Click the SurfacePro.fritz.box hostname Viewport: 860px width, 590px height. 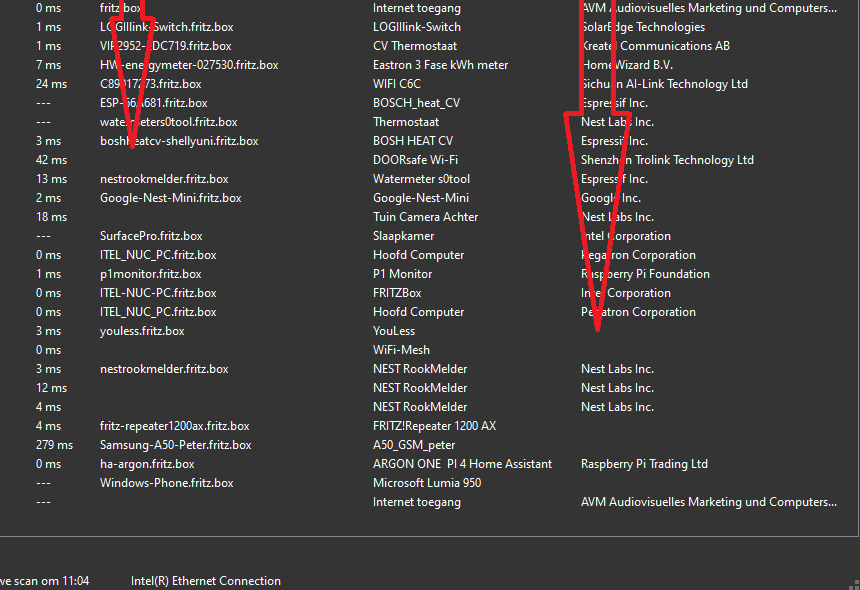pos(151,236)
